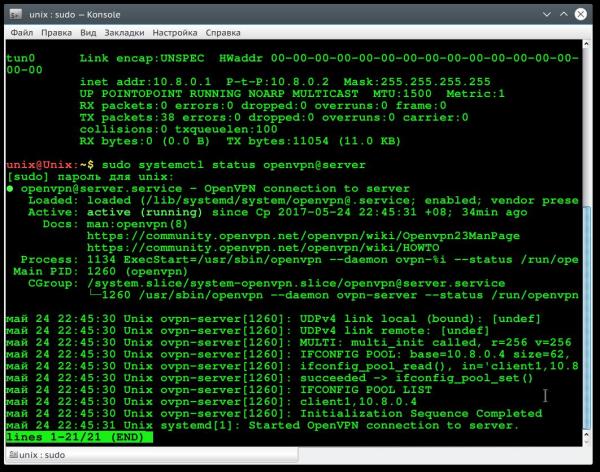
Task: Click the Openvpn23ManPage wiki URL
Action: click(x=303, y=236)
